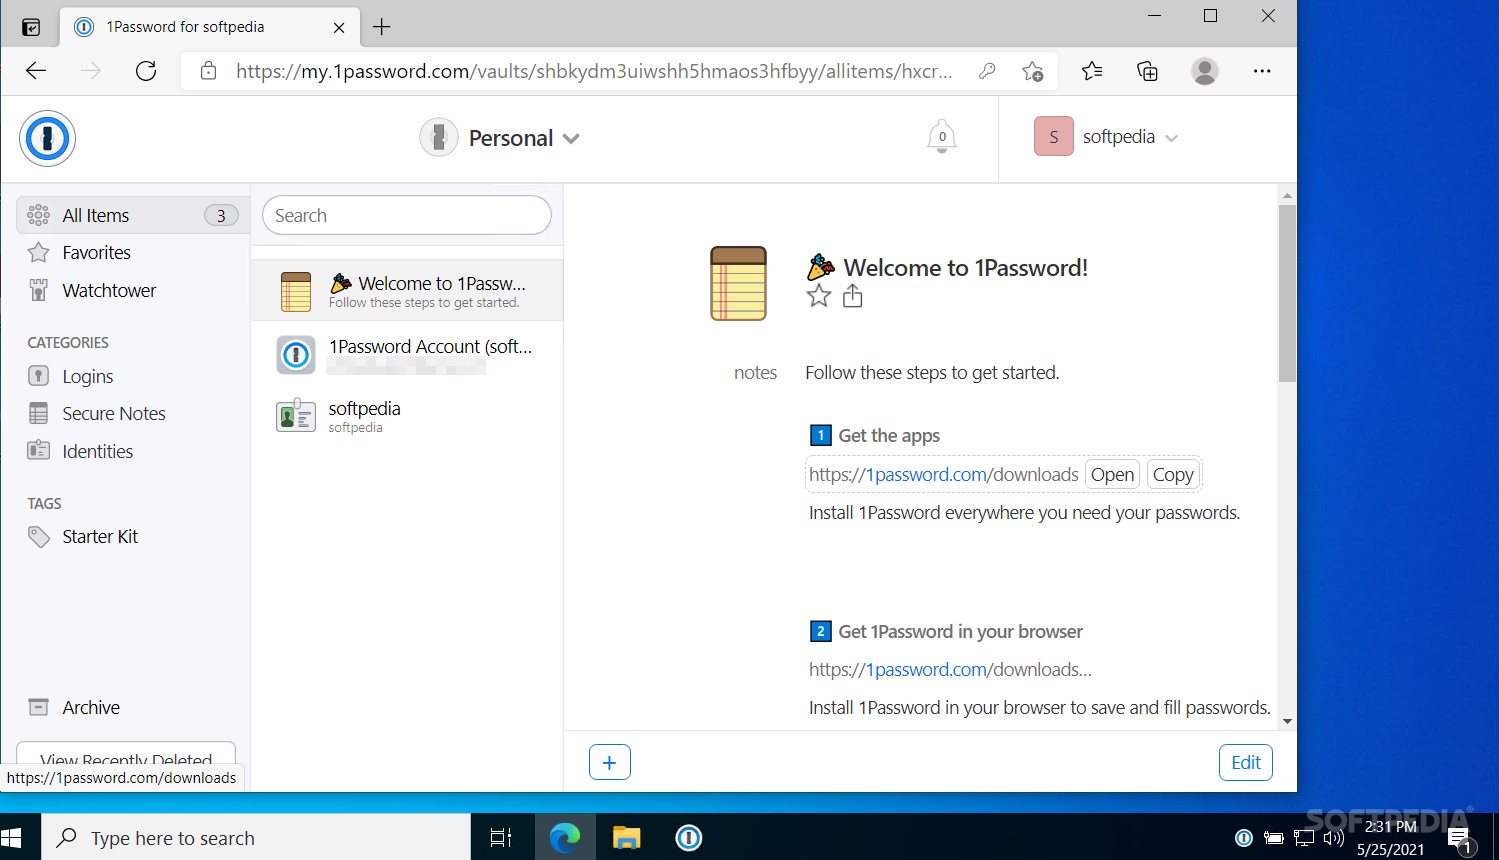Click the Logins keyhole icon
Viewport: 1499px width, 860px height.
click(x=39, y=376)
